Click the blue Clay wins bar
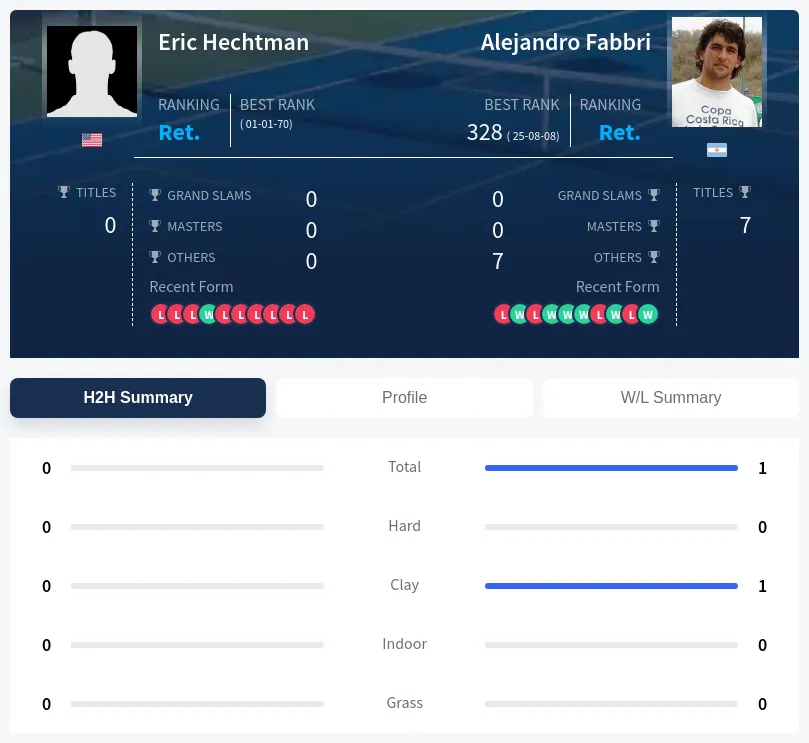The image size is (809, 743). point(611,586)
